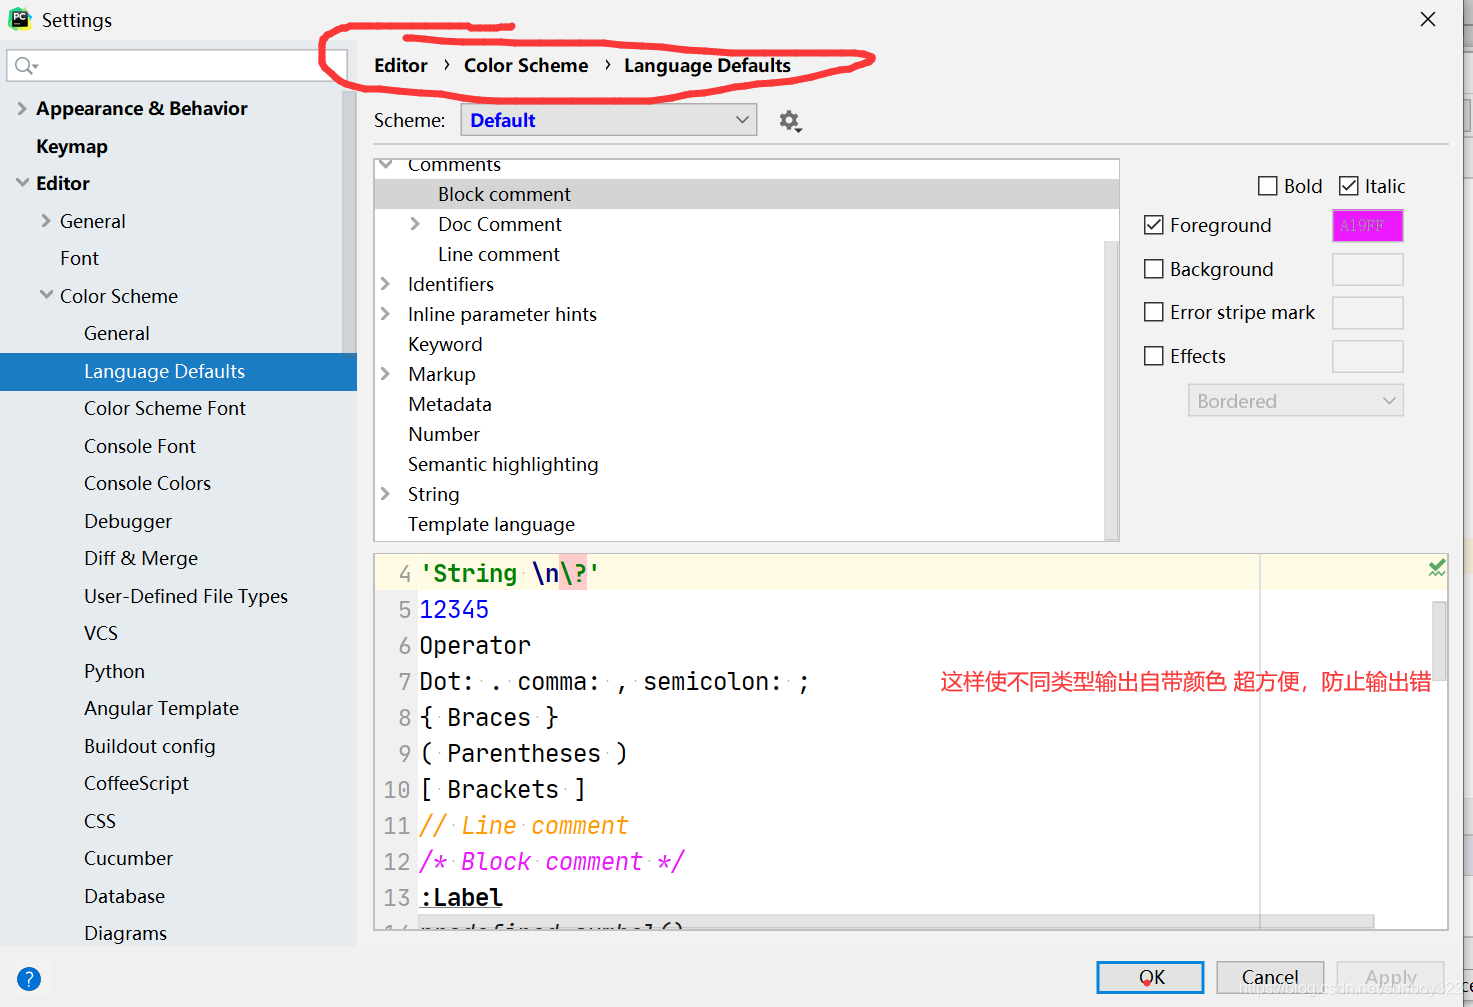Click the Background color swatch box
This screenshot has height=1007, width=1473.
pos(1368,270)
